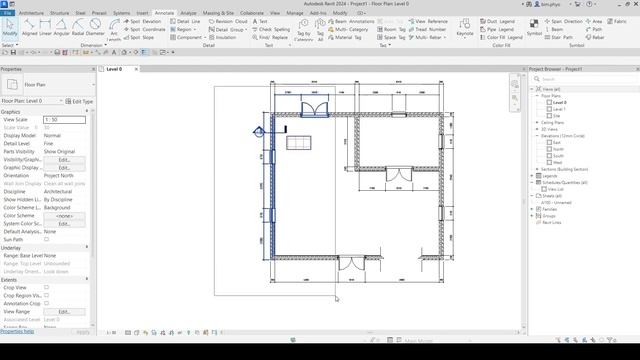Open the Properties help link
The width and height of the screenshot is (640, 360).
click(17, 331)
